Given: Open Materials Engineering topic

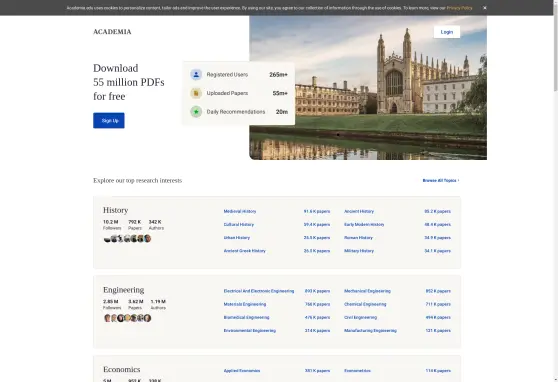Looking at the screenshot, I should tap(244, 304).
